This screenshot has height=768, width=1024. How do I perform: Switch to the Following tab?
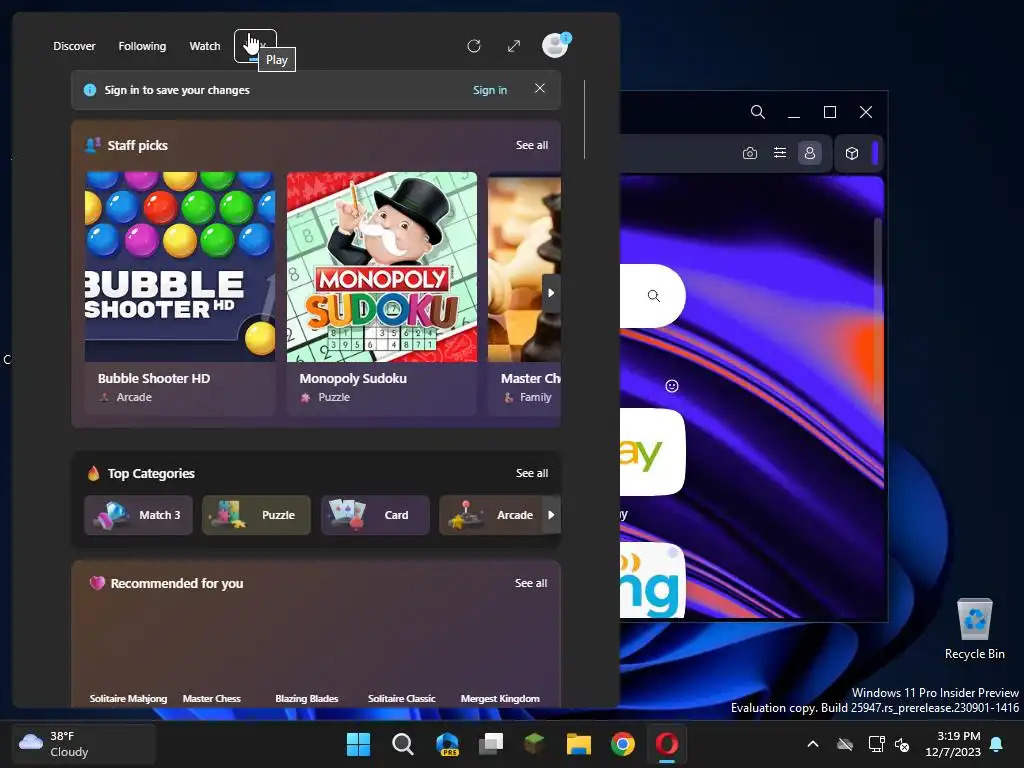pyautogui.click(x=142, y=46)
